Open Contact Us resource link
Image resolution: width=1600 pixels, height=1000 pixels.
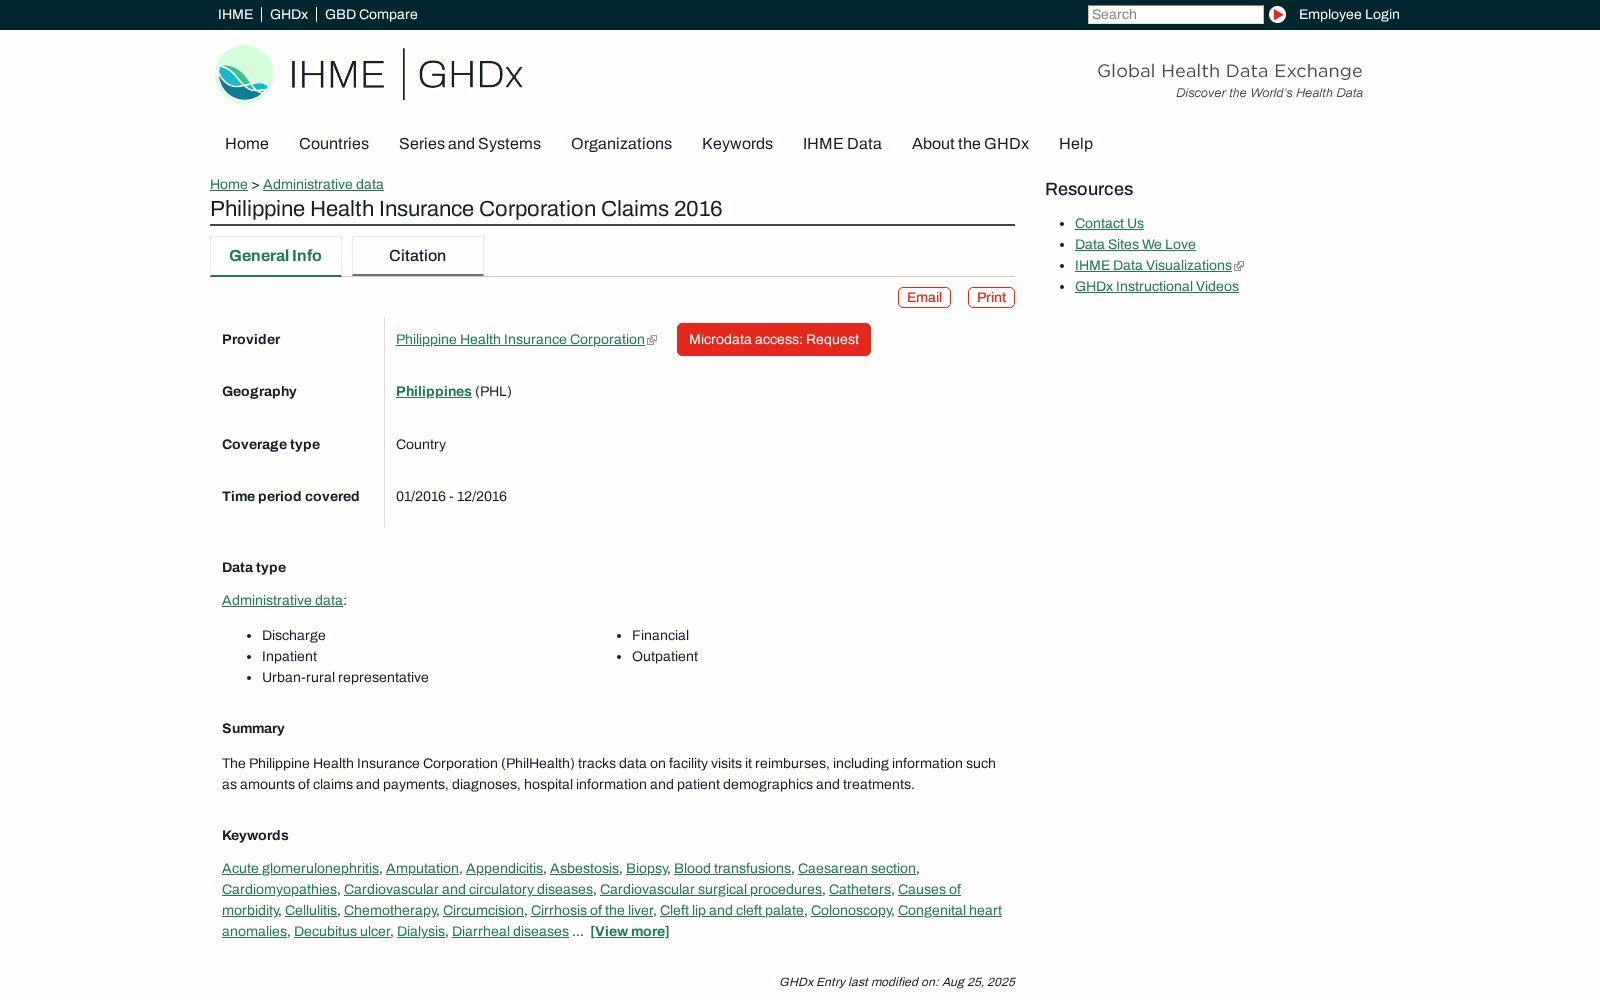pos(1109,224)
